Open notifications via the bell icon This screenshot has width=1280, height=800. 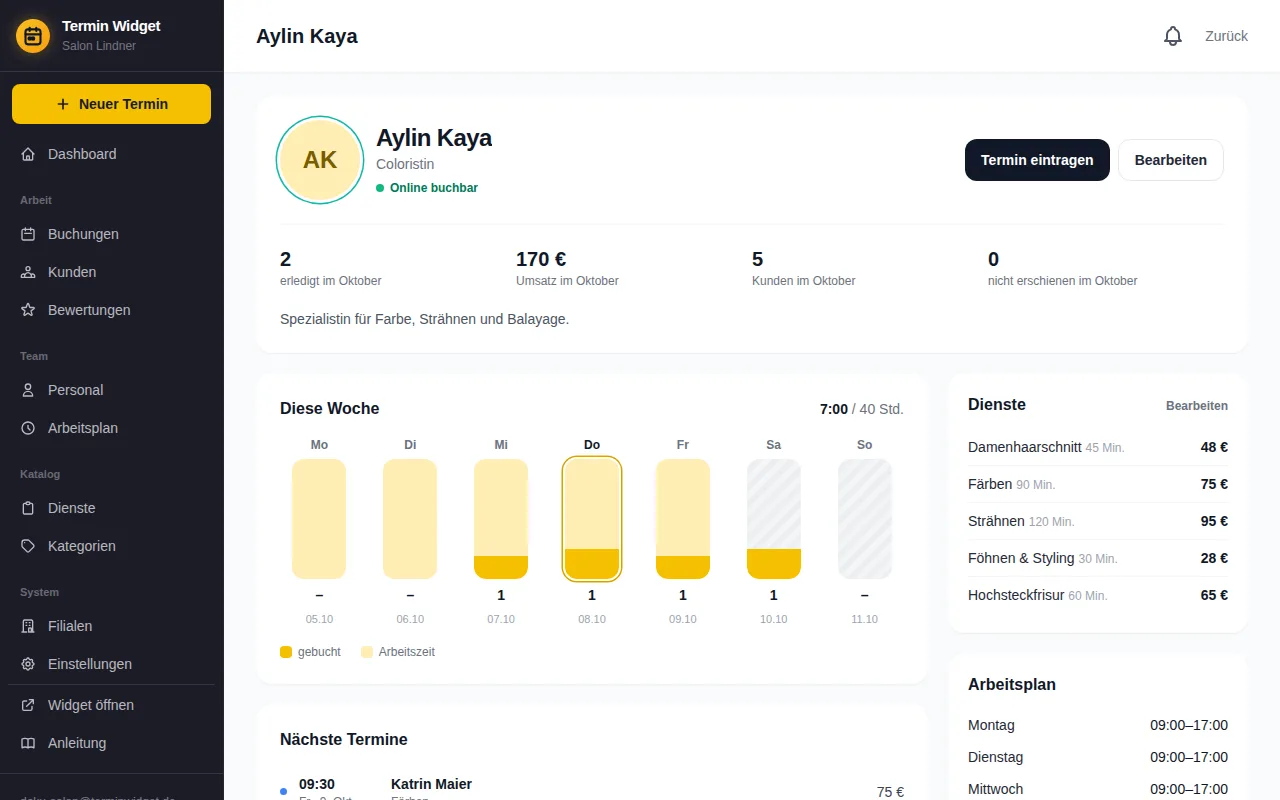point(1173,36)
